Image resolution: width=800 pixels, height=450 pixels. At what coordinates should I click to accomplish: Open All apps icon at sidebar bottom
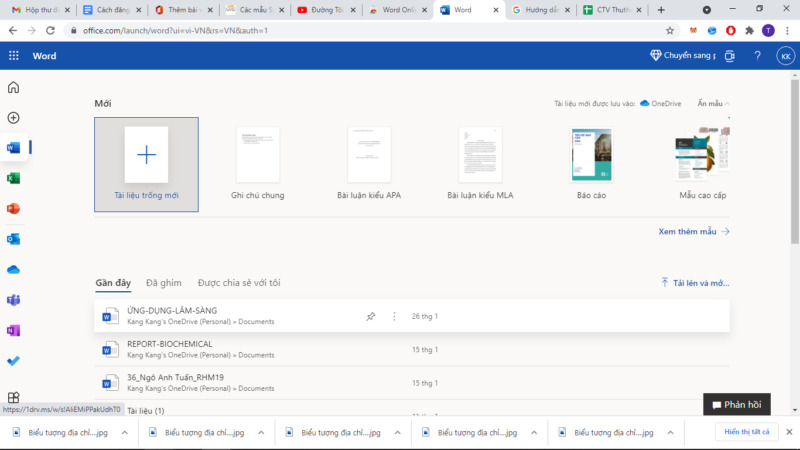[x=14, y=396]
